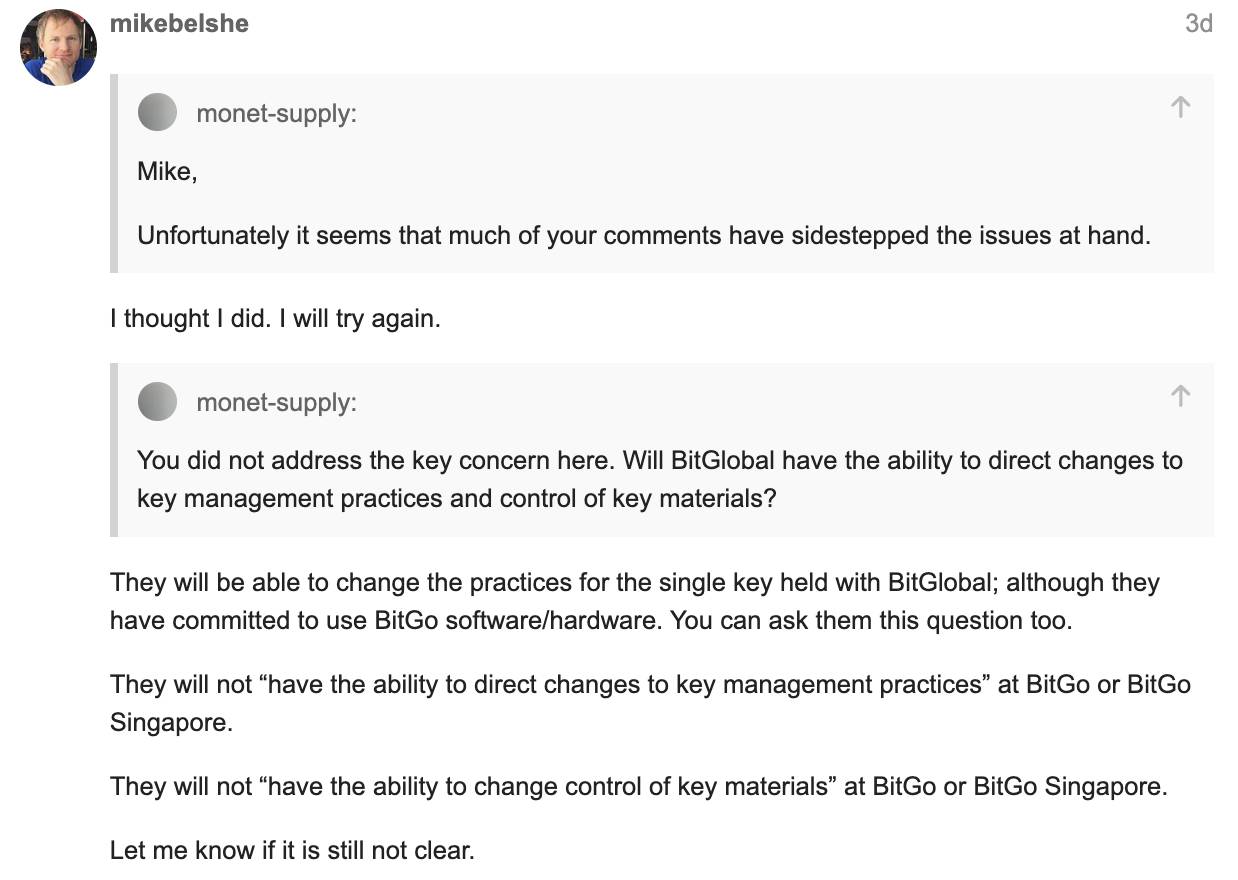Open mikebelshe's profile avatar photo

pos(58,47)
